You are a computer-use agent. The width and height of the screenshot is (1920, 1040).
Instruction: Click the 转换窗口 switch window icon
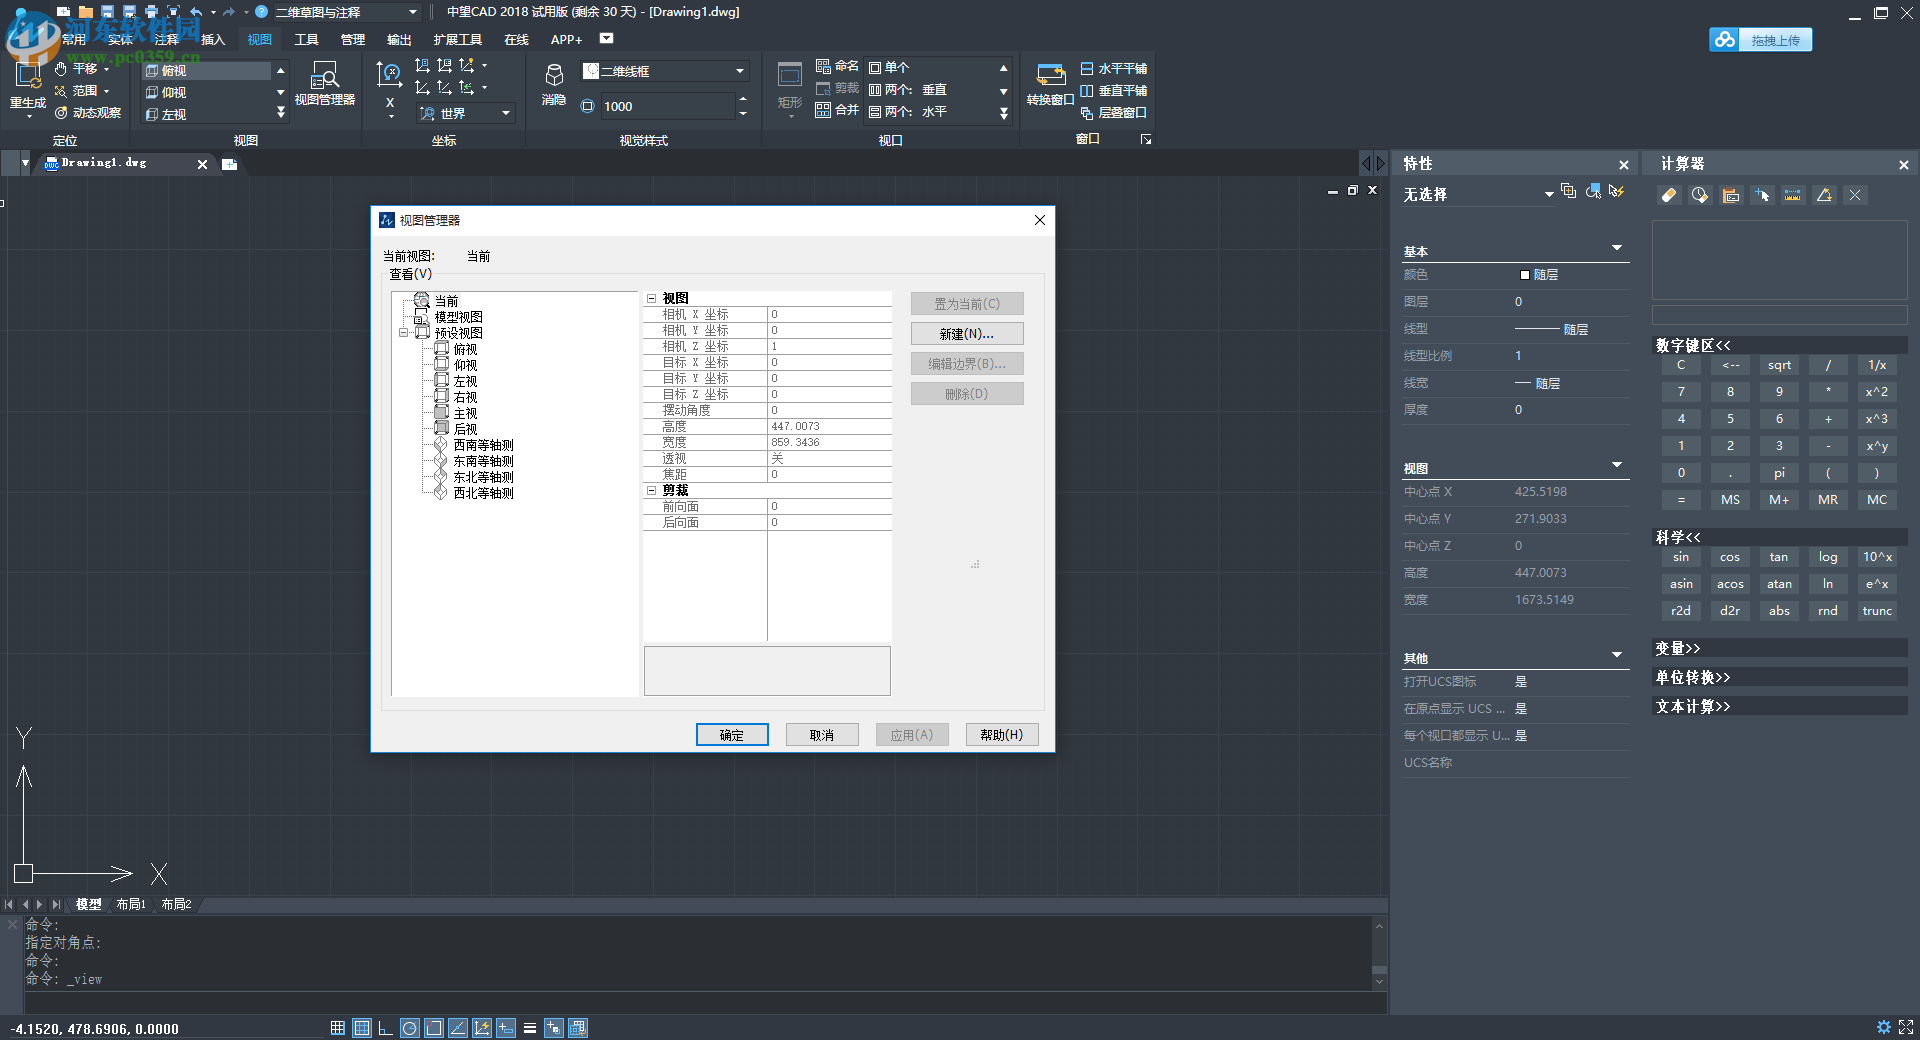pyautogui.click(x=1050, y=83)
